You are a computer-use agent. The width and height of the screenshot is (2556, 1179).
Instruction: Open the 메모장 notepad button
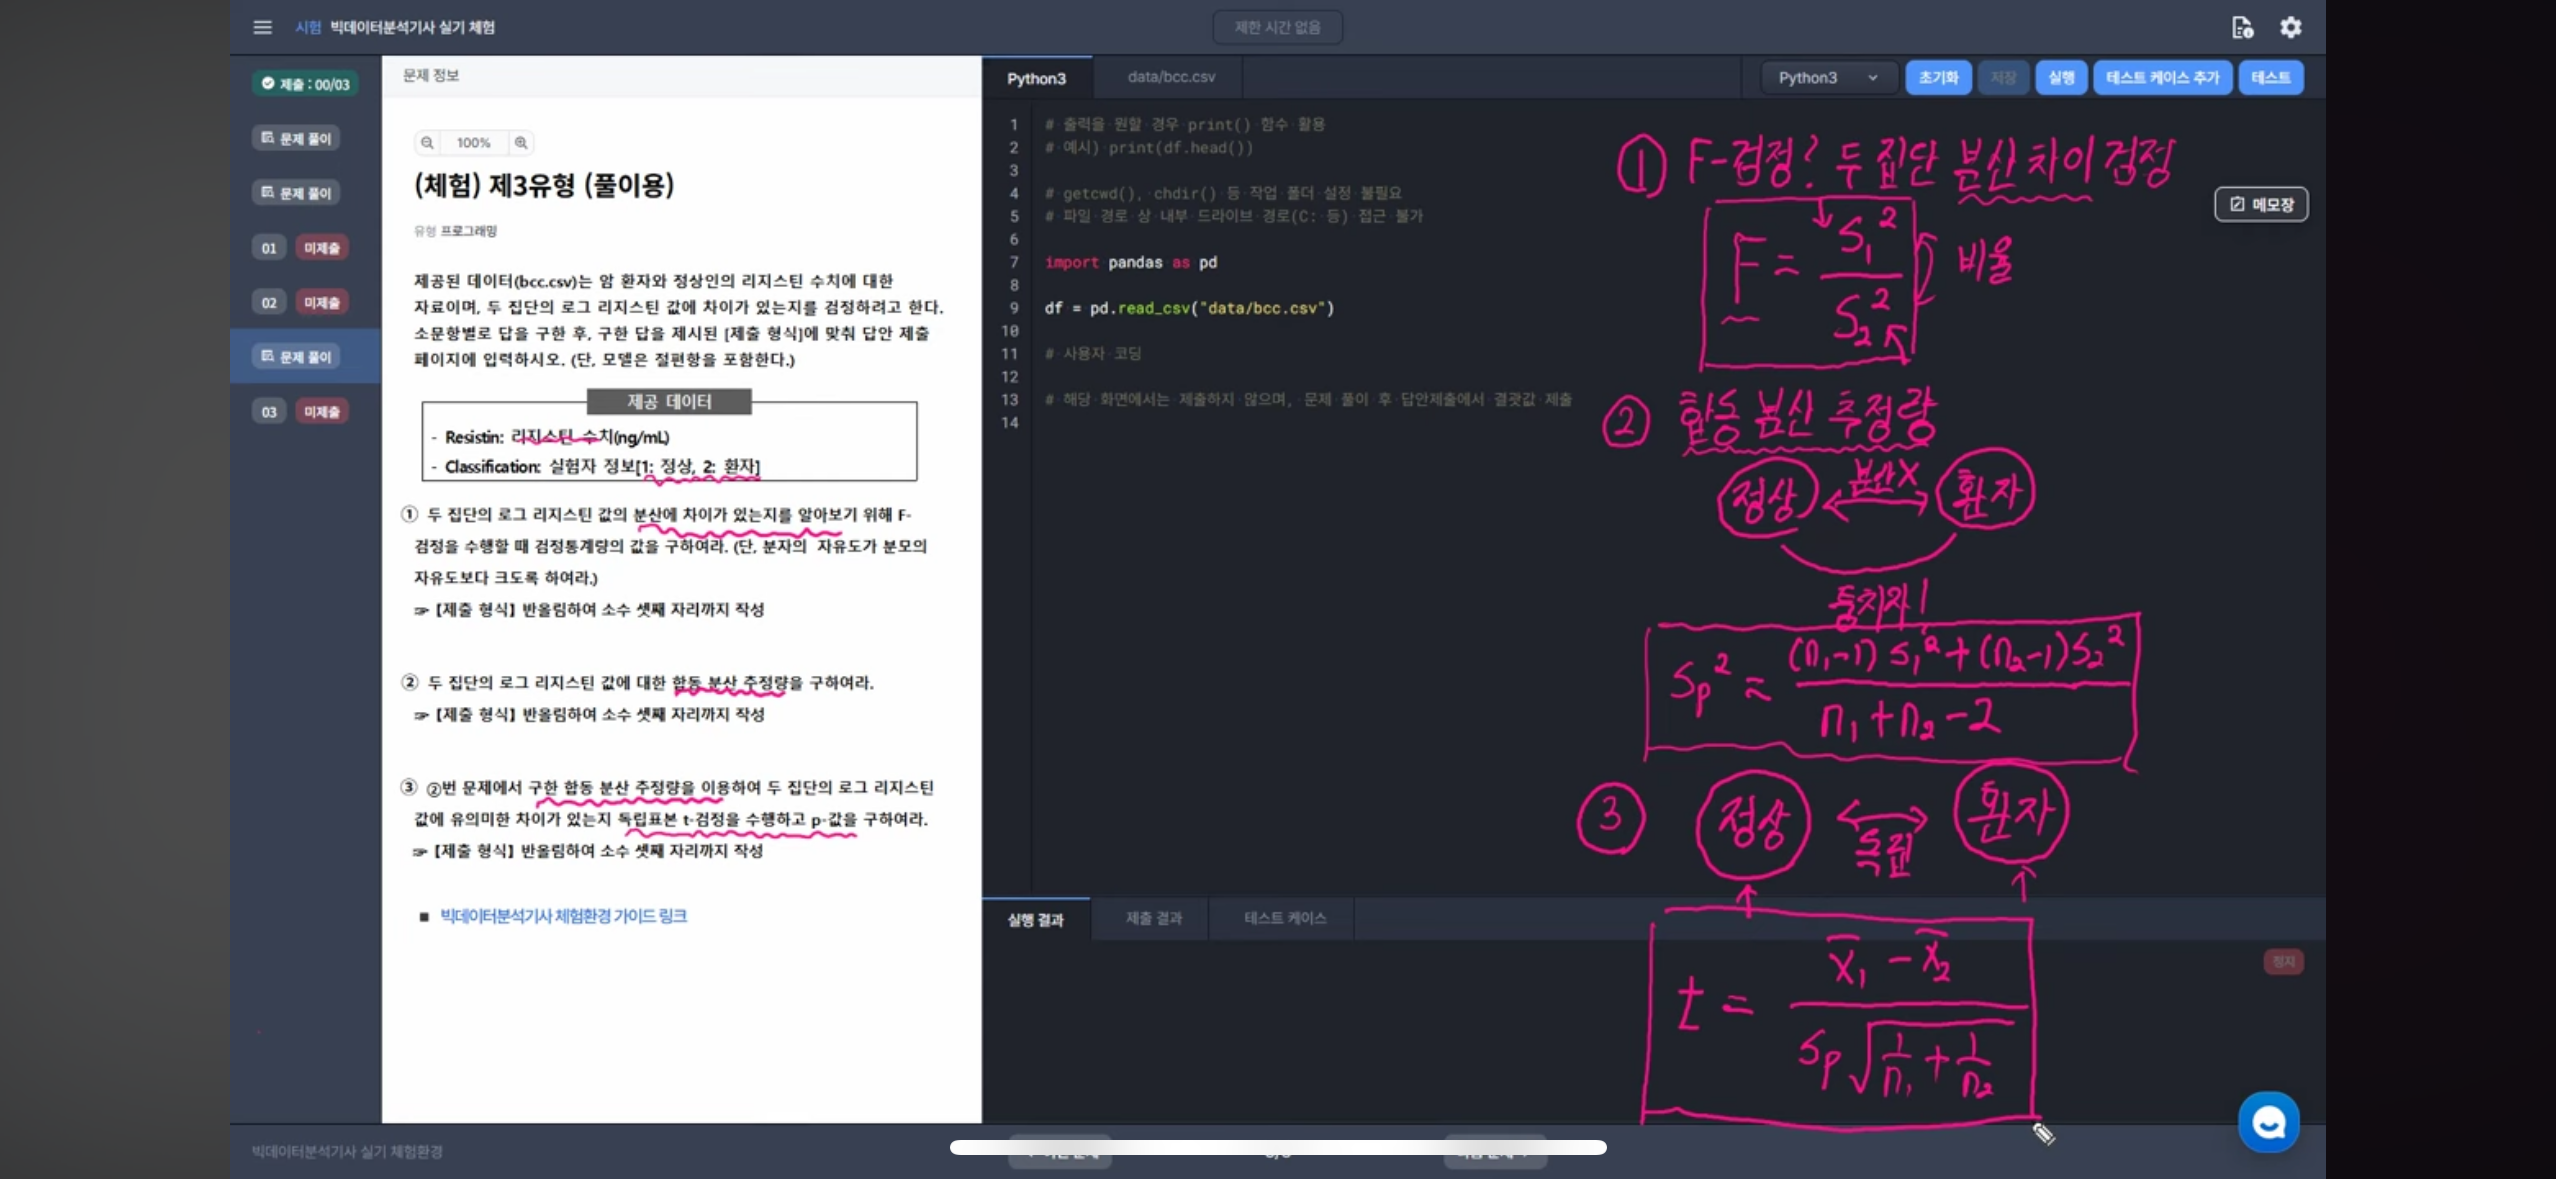coord(2261,204)
